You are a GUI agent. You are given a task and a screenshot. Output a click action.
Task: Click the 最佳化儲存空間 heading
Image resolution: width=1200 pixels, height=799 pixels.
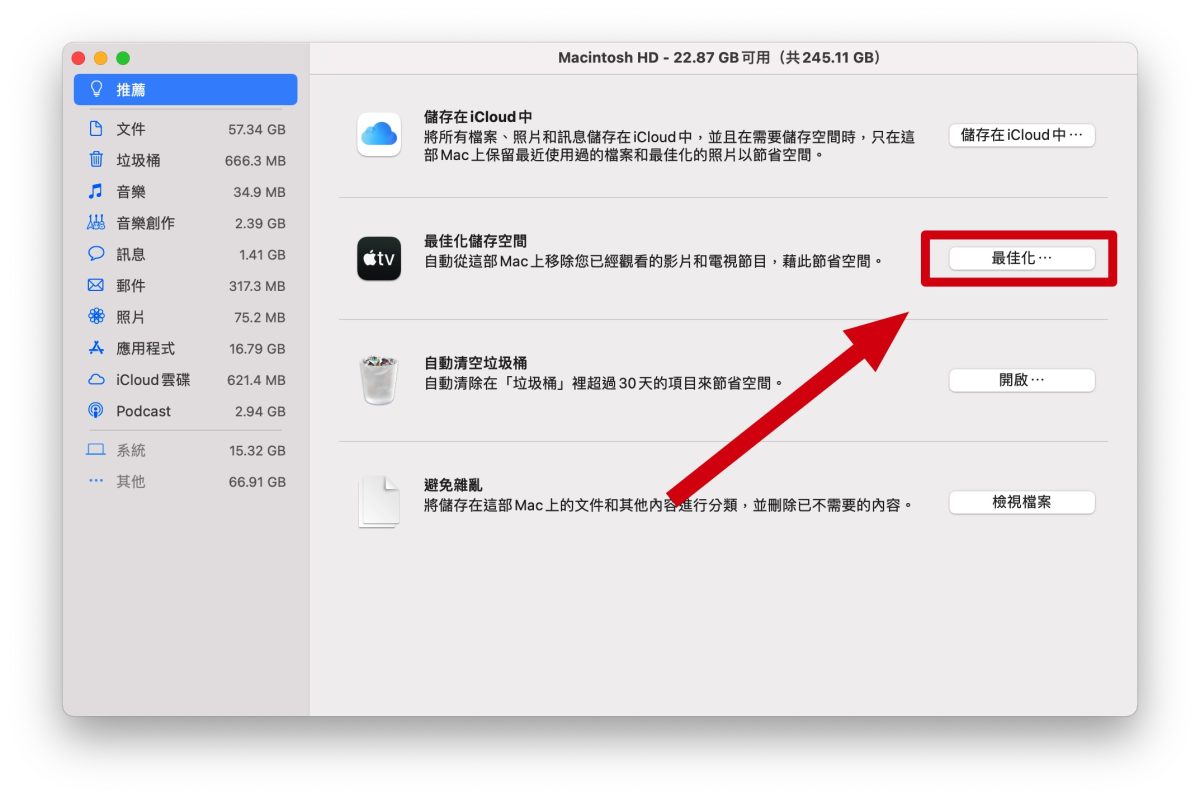click(x=475, y=241)
